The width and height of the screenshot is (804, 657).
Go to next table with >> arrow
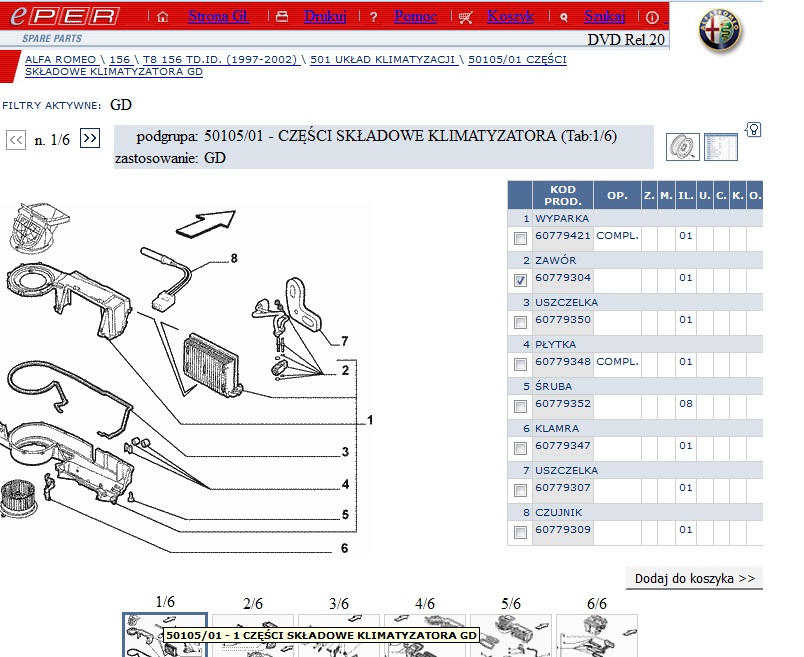click(x=90, y=138)
